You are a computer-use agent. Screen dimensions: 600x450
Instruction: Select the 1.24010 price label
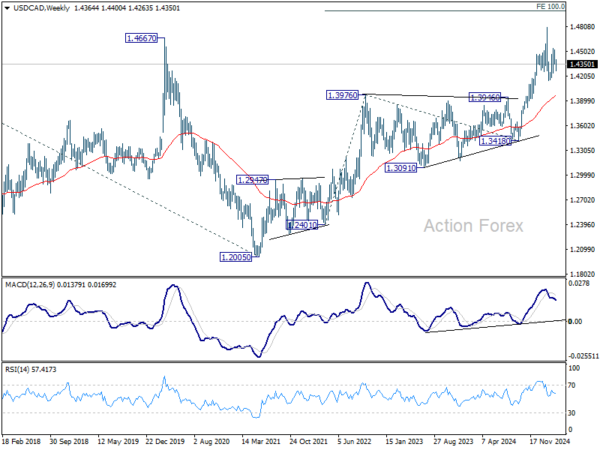tap(302, 225)
